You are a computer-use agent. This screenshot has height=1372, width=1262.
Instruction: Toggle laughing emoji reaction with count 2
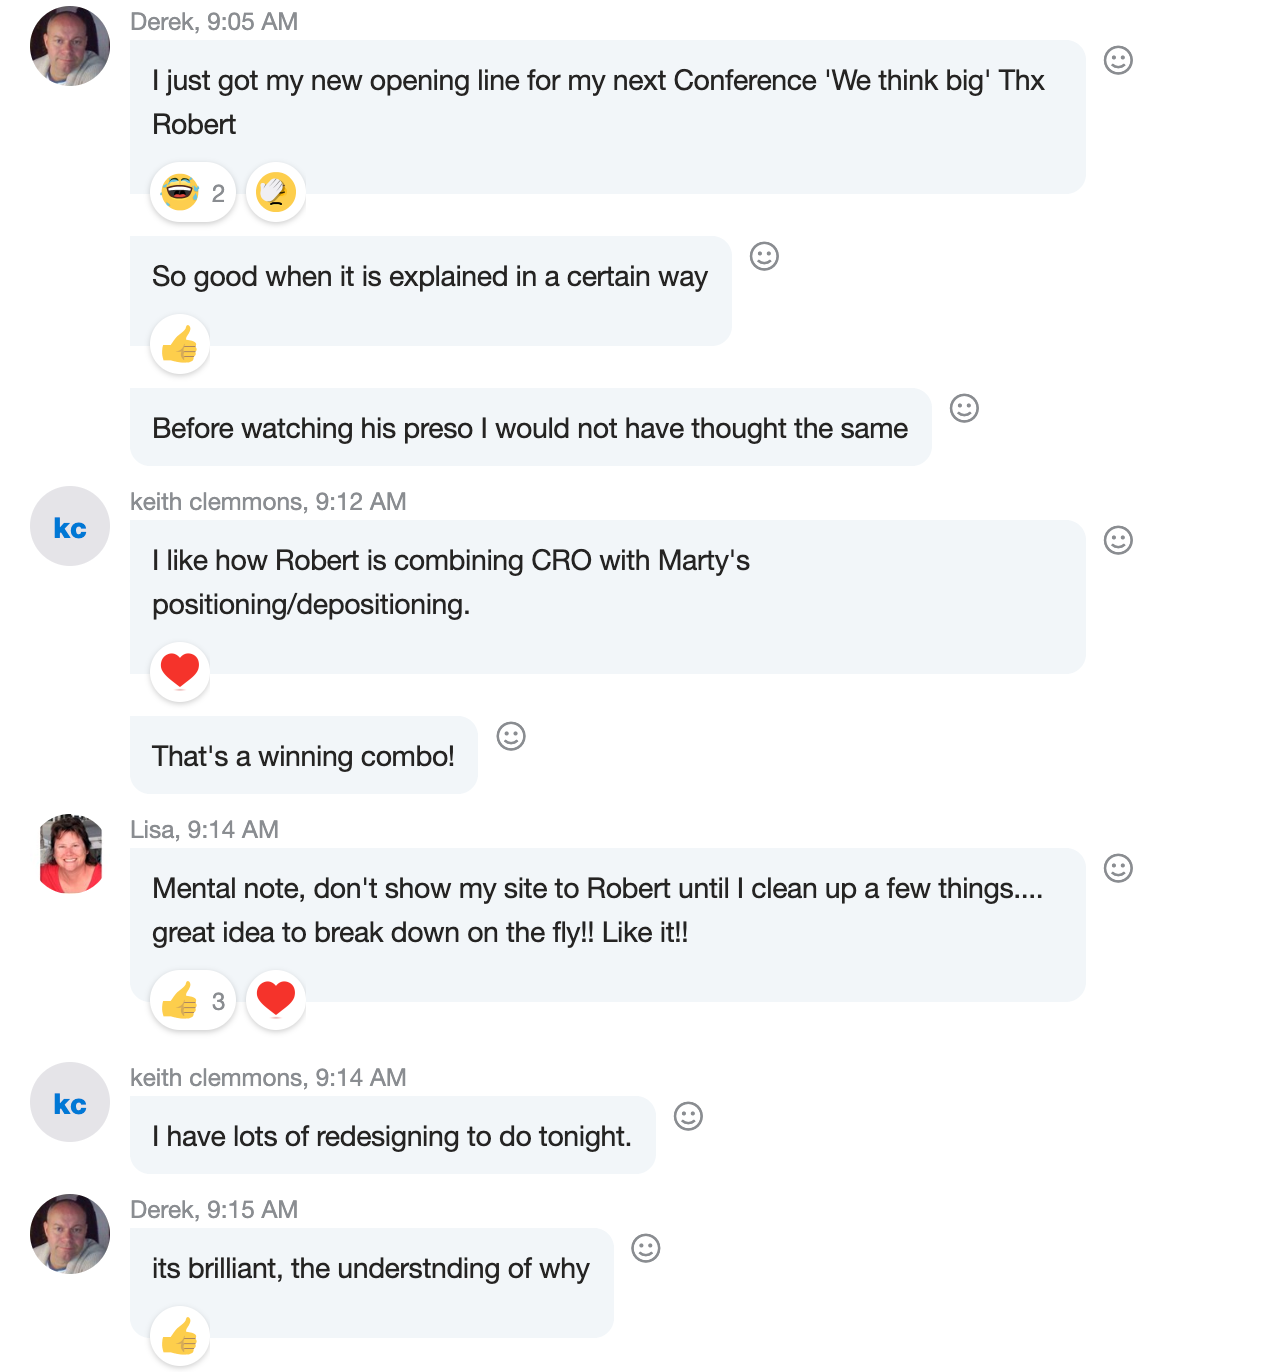click(x=193, y=193)
